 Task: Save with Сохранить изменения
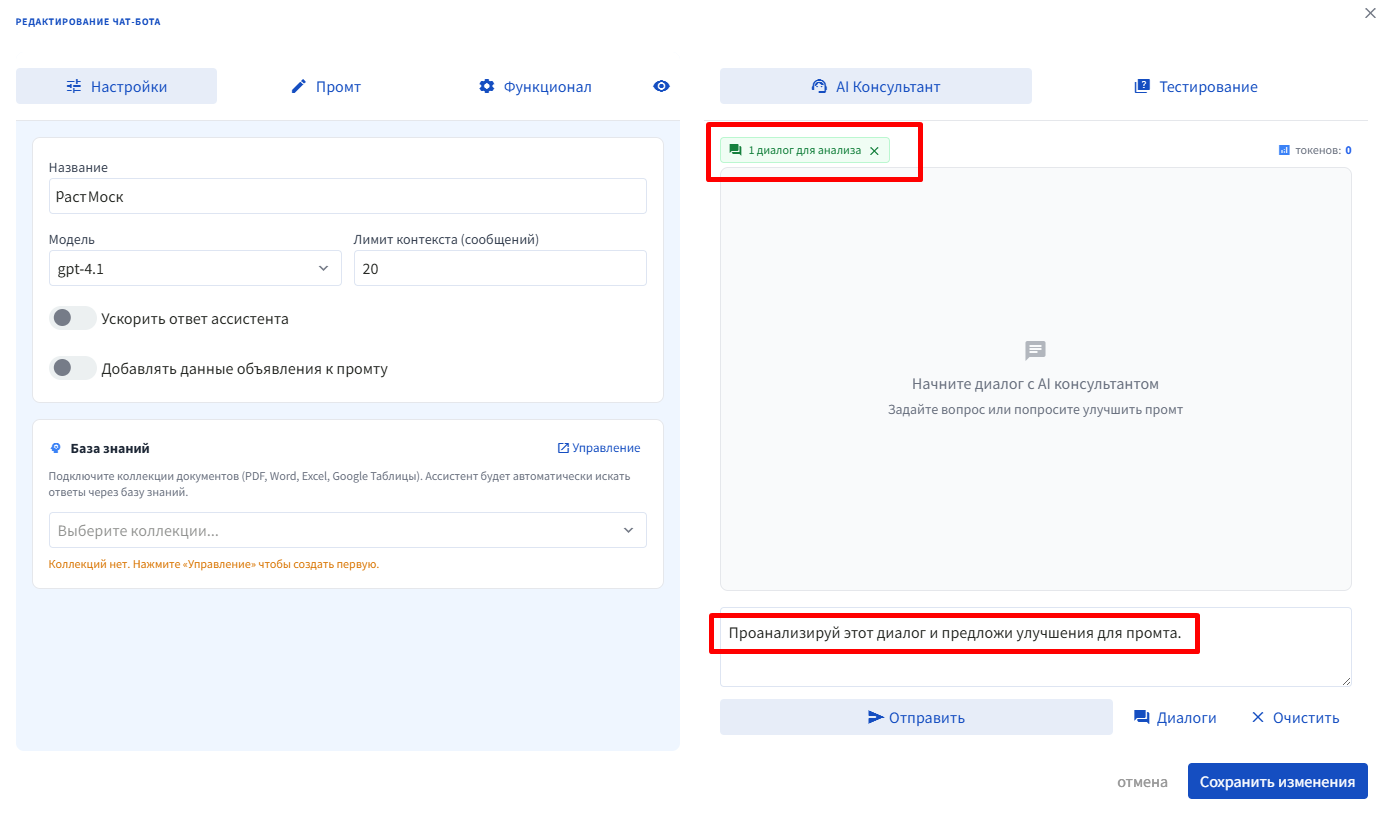coord(1278,782)
